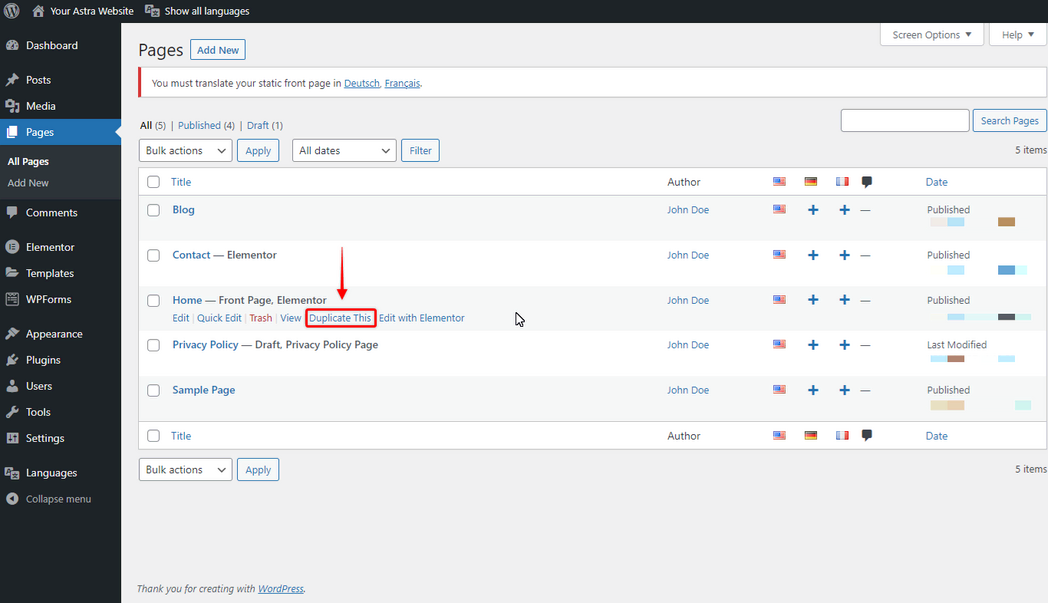Image resolution: width=1048 pixels, height=603 pixels.
Task: Switch to the Draft pages filter
Action: pos(253,124)
